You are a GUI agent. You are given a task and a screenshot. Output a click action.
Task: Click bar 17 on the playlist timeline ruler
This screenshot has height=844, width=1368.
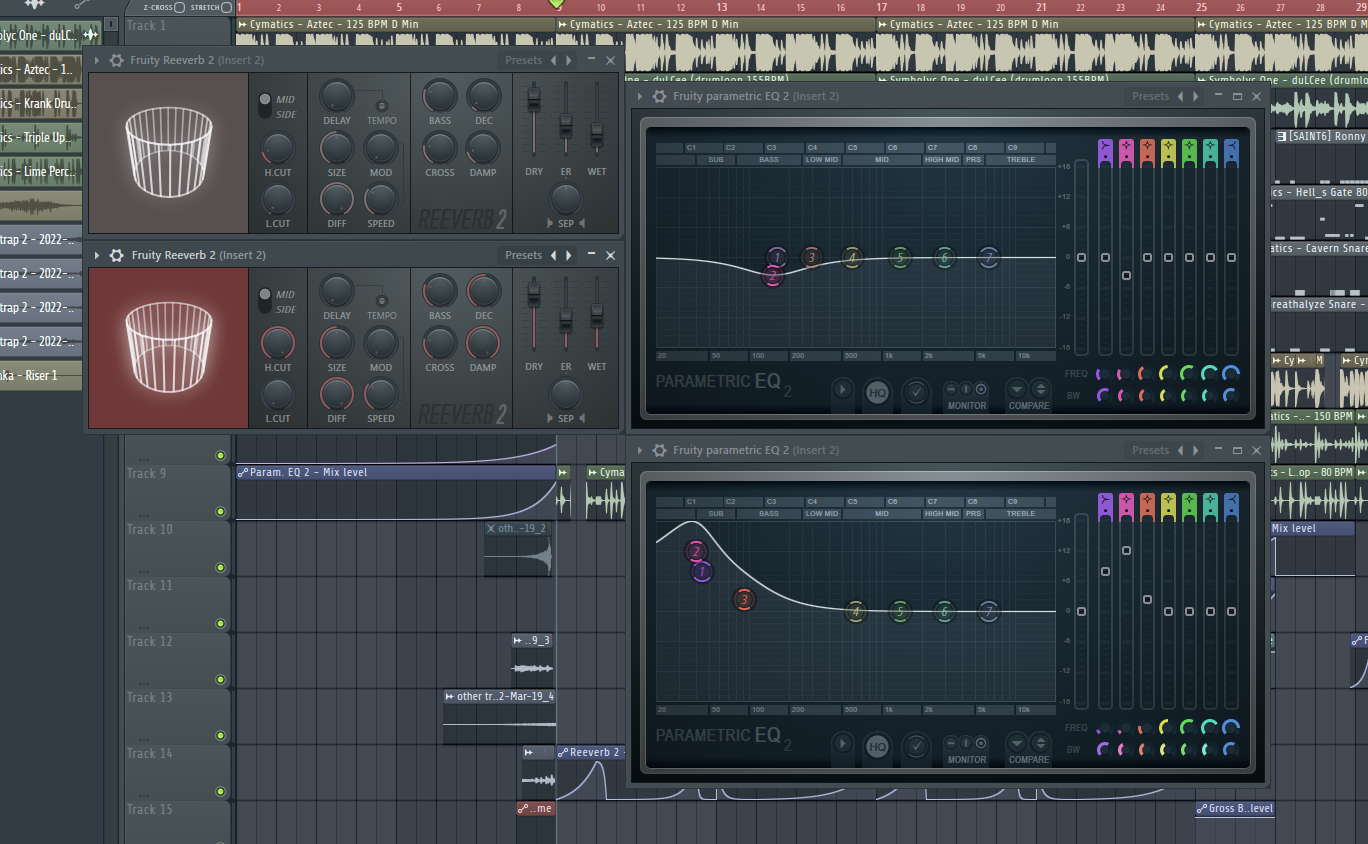[882, 7]
